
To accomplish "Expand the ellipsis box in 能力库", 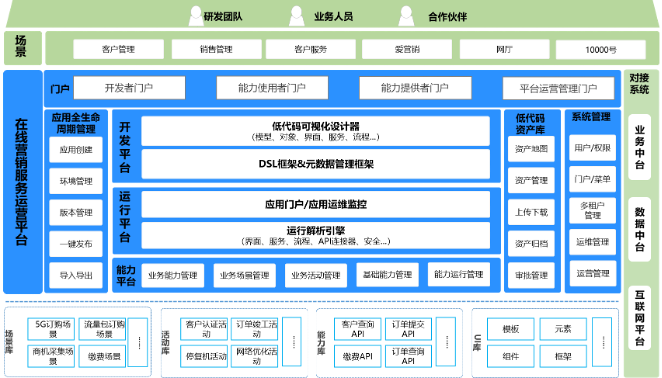I will tap(446, 342).
